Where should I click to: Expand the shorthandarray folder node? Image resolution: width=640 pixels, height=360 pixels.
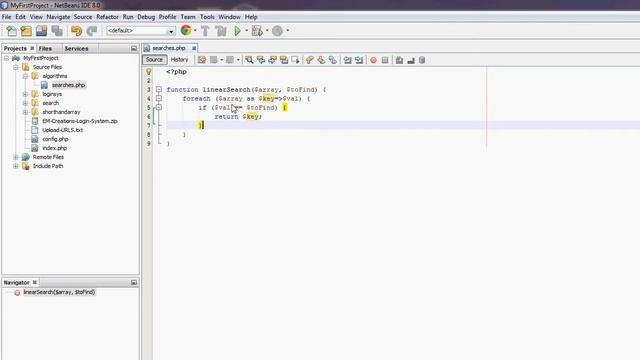click(x=25, y=112)
